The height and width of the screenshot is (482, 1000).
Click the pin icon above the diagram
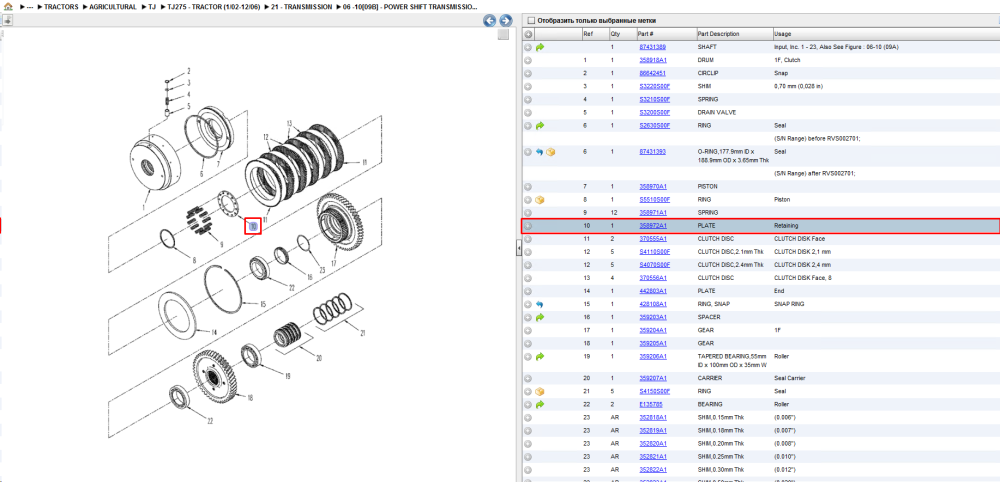[7, 20]
